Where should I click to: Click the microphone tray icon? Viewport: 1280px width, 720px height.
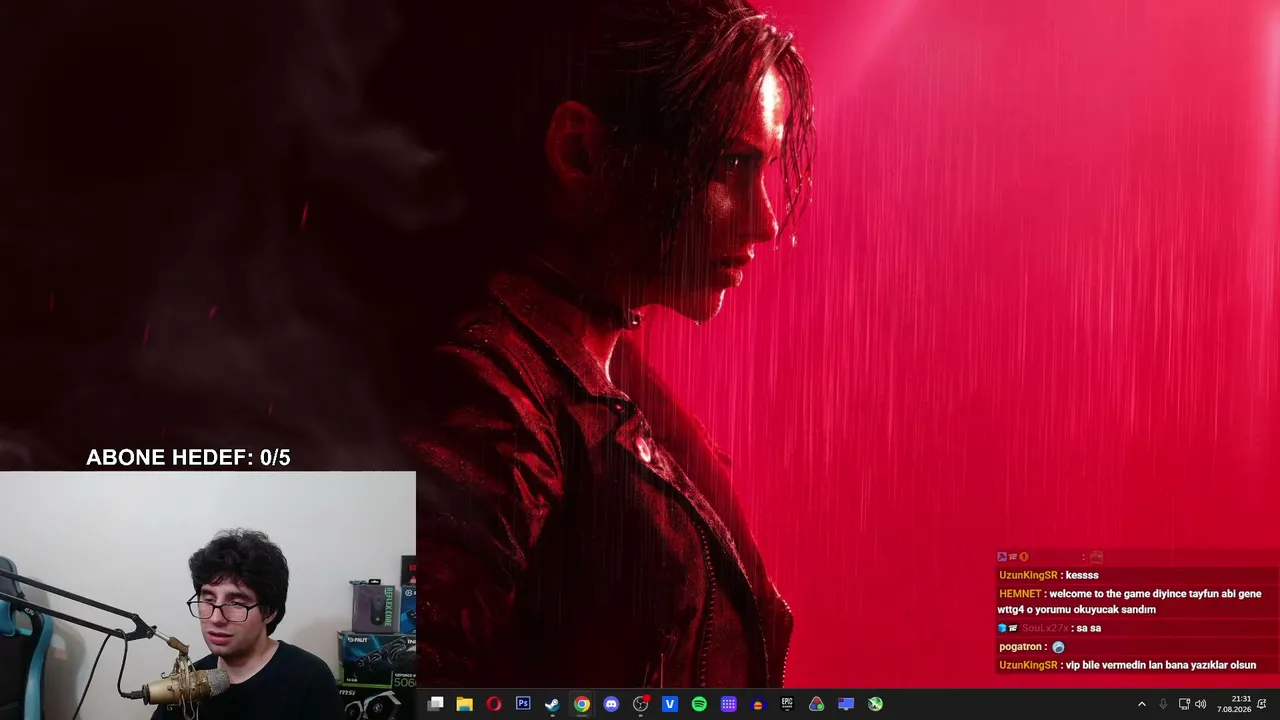click(x=1163, y=704)
